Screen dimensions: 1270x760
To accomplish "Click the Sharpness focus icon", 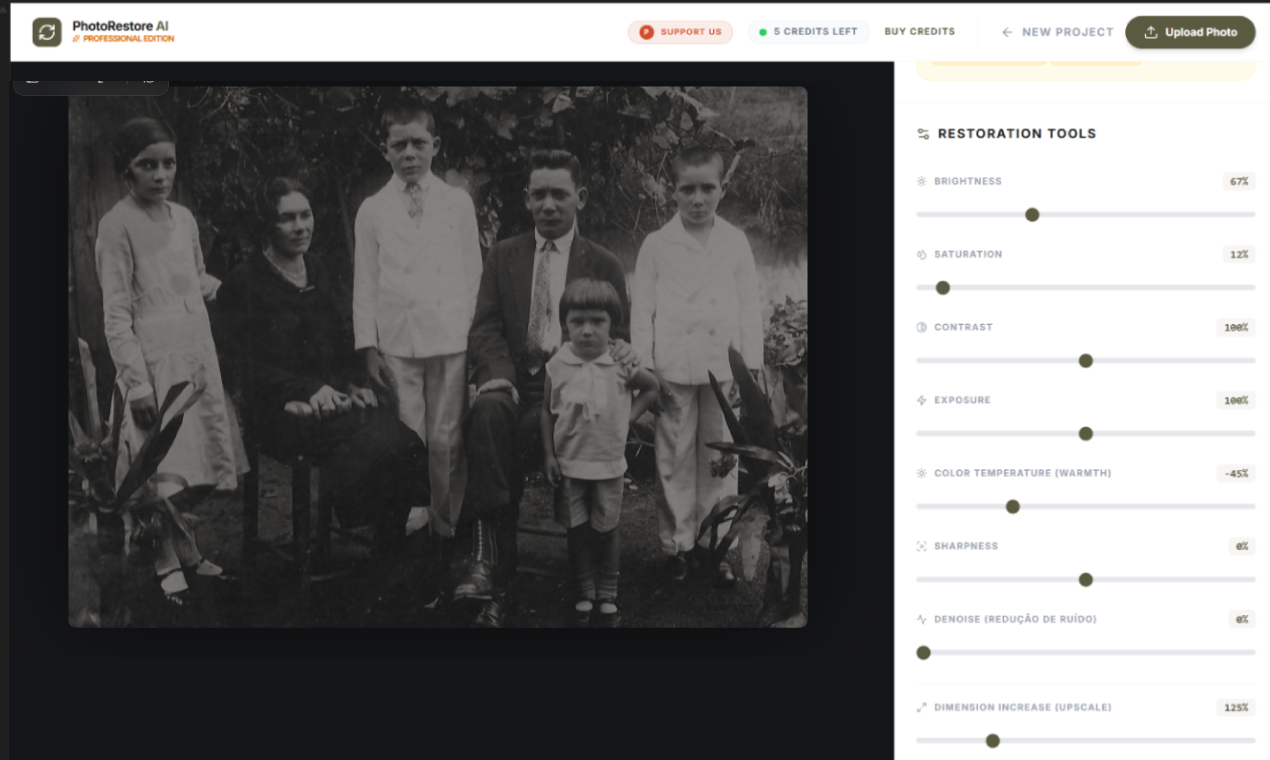I will tap(922, 546).
